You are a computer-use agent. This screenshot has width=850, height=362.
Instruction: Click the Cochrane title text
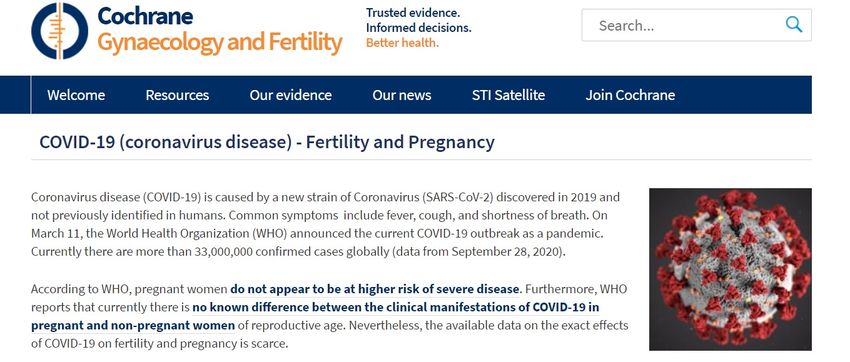click(x=145, y=16)
